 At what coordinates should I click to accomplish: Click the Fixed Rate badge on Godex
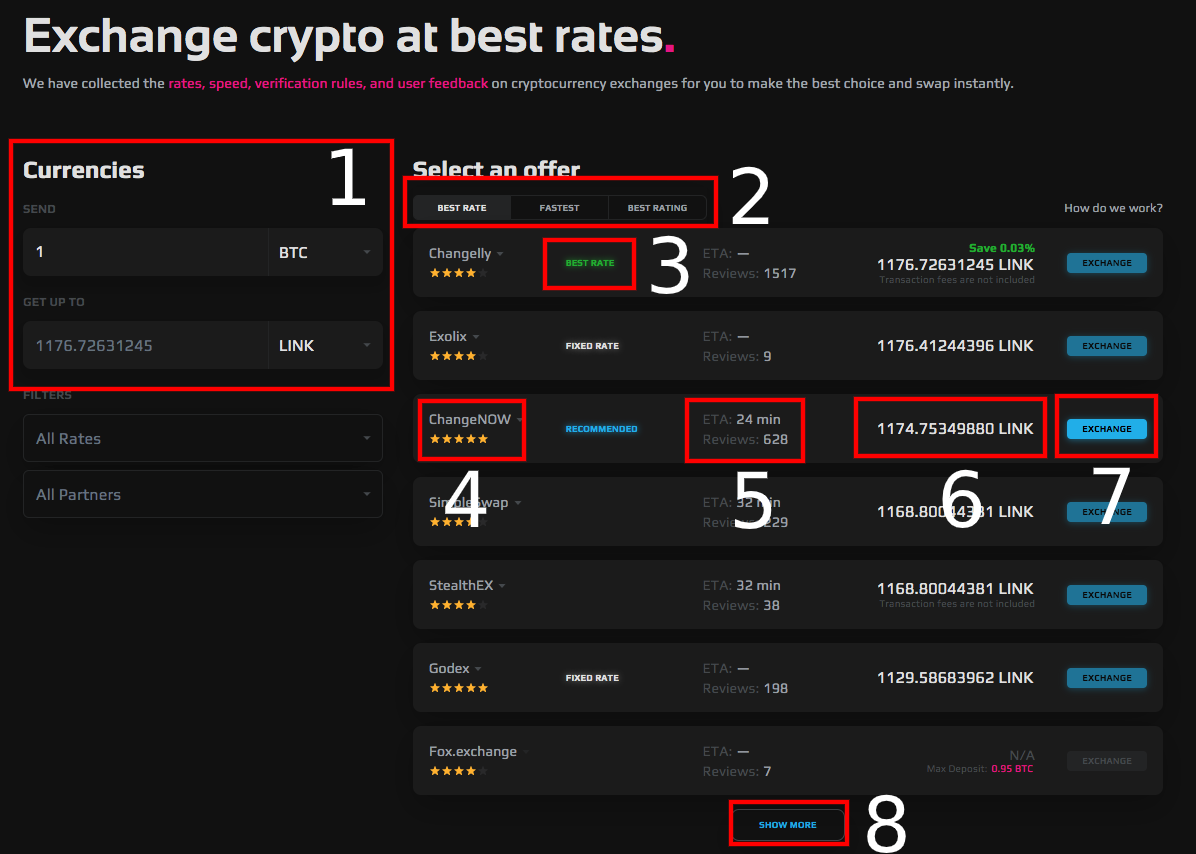592,678
